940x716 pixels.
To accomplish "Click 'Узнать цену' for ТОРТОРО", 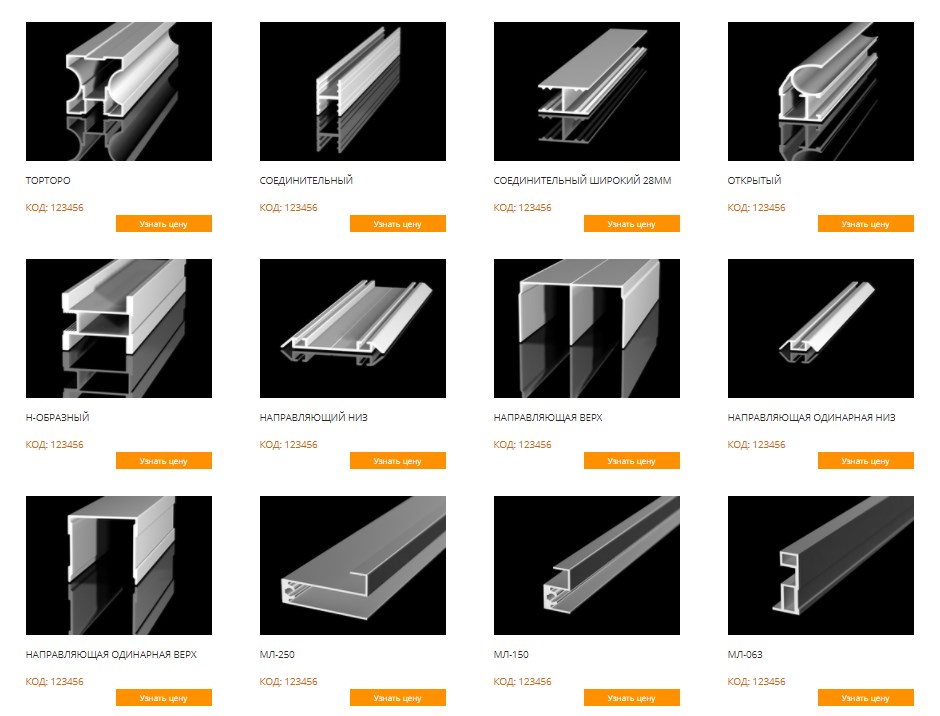I will 164,224.
